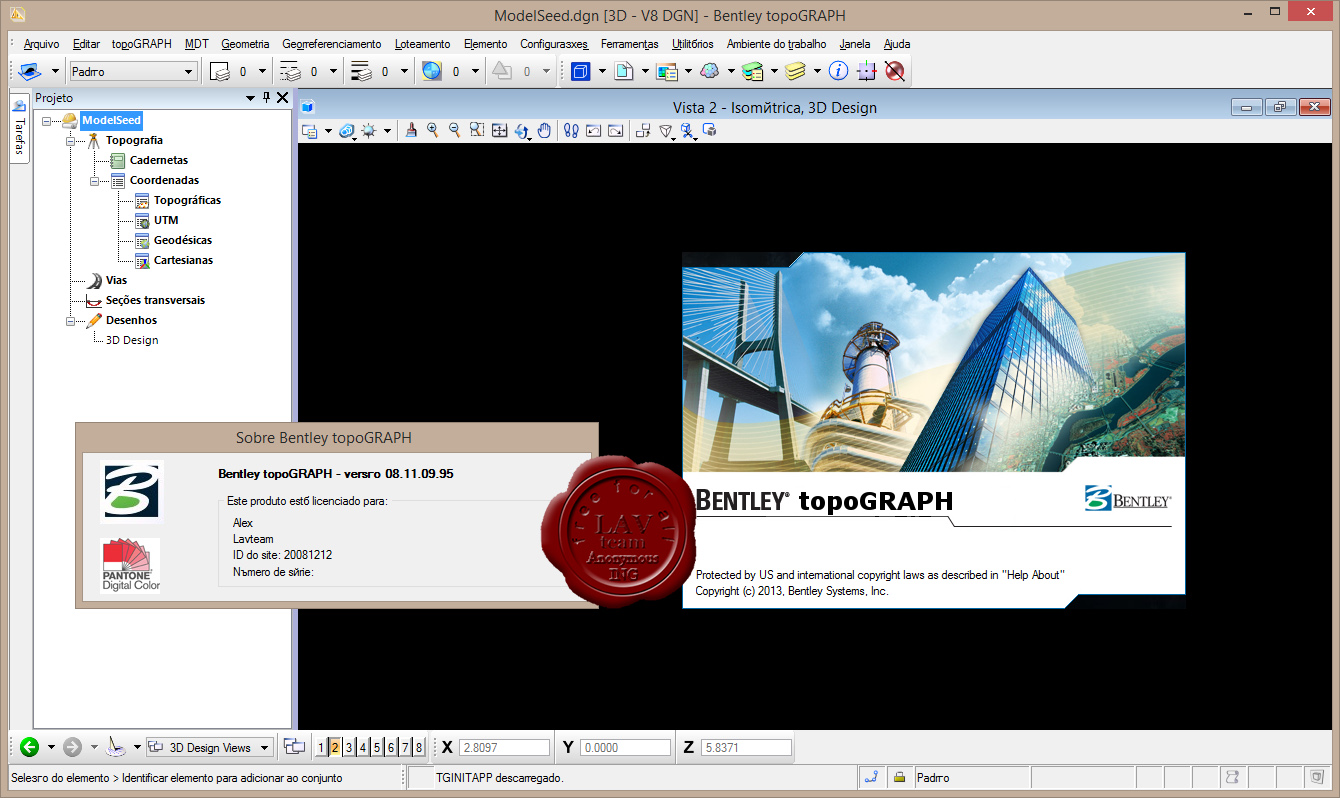1340x798 pixels.
Task: Select the Rotate View tool
Action: click(x=522, y=131)
